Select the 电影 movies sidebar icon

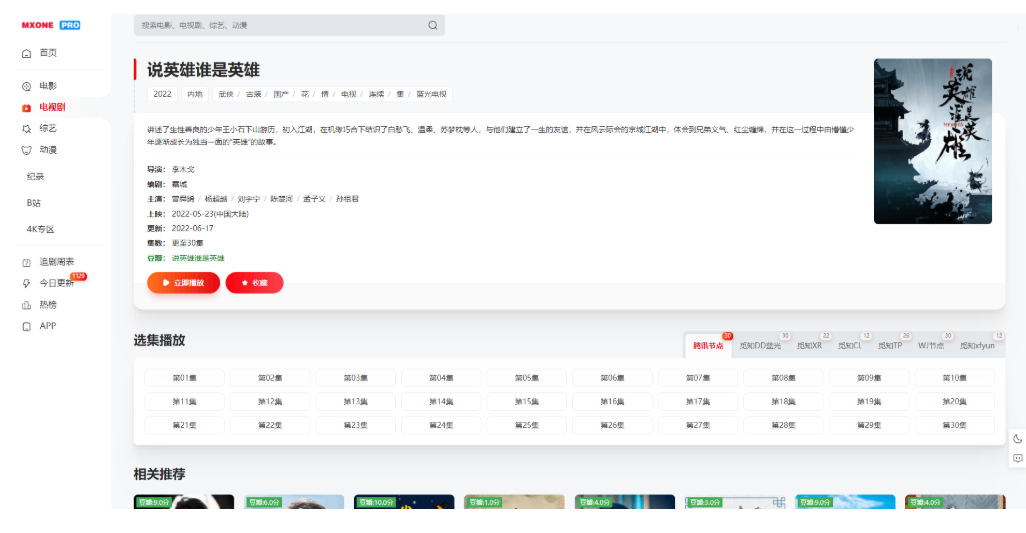coord(27,86)
